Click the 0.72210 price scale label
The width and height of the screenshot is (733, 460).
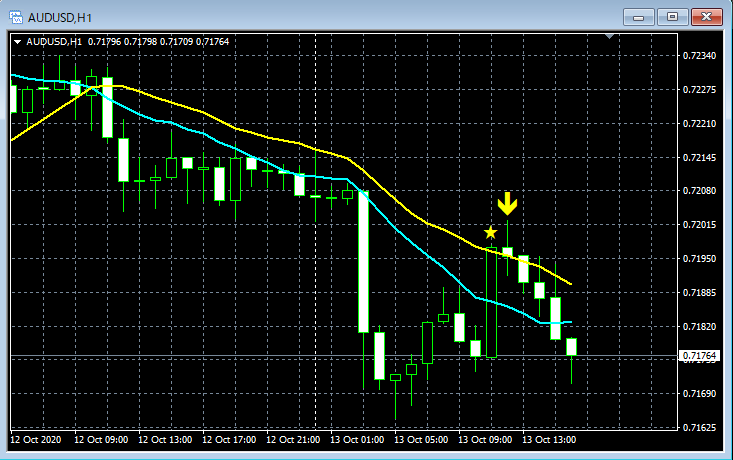coord(699,124)
